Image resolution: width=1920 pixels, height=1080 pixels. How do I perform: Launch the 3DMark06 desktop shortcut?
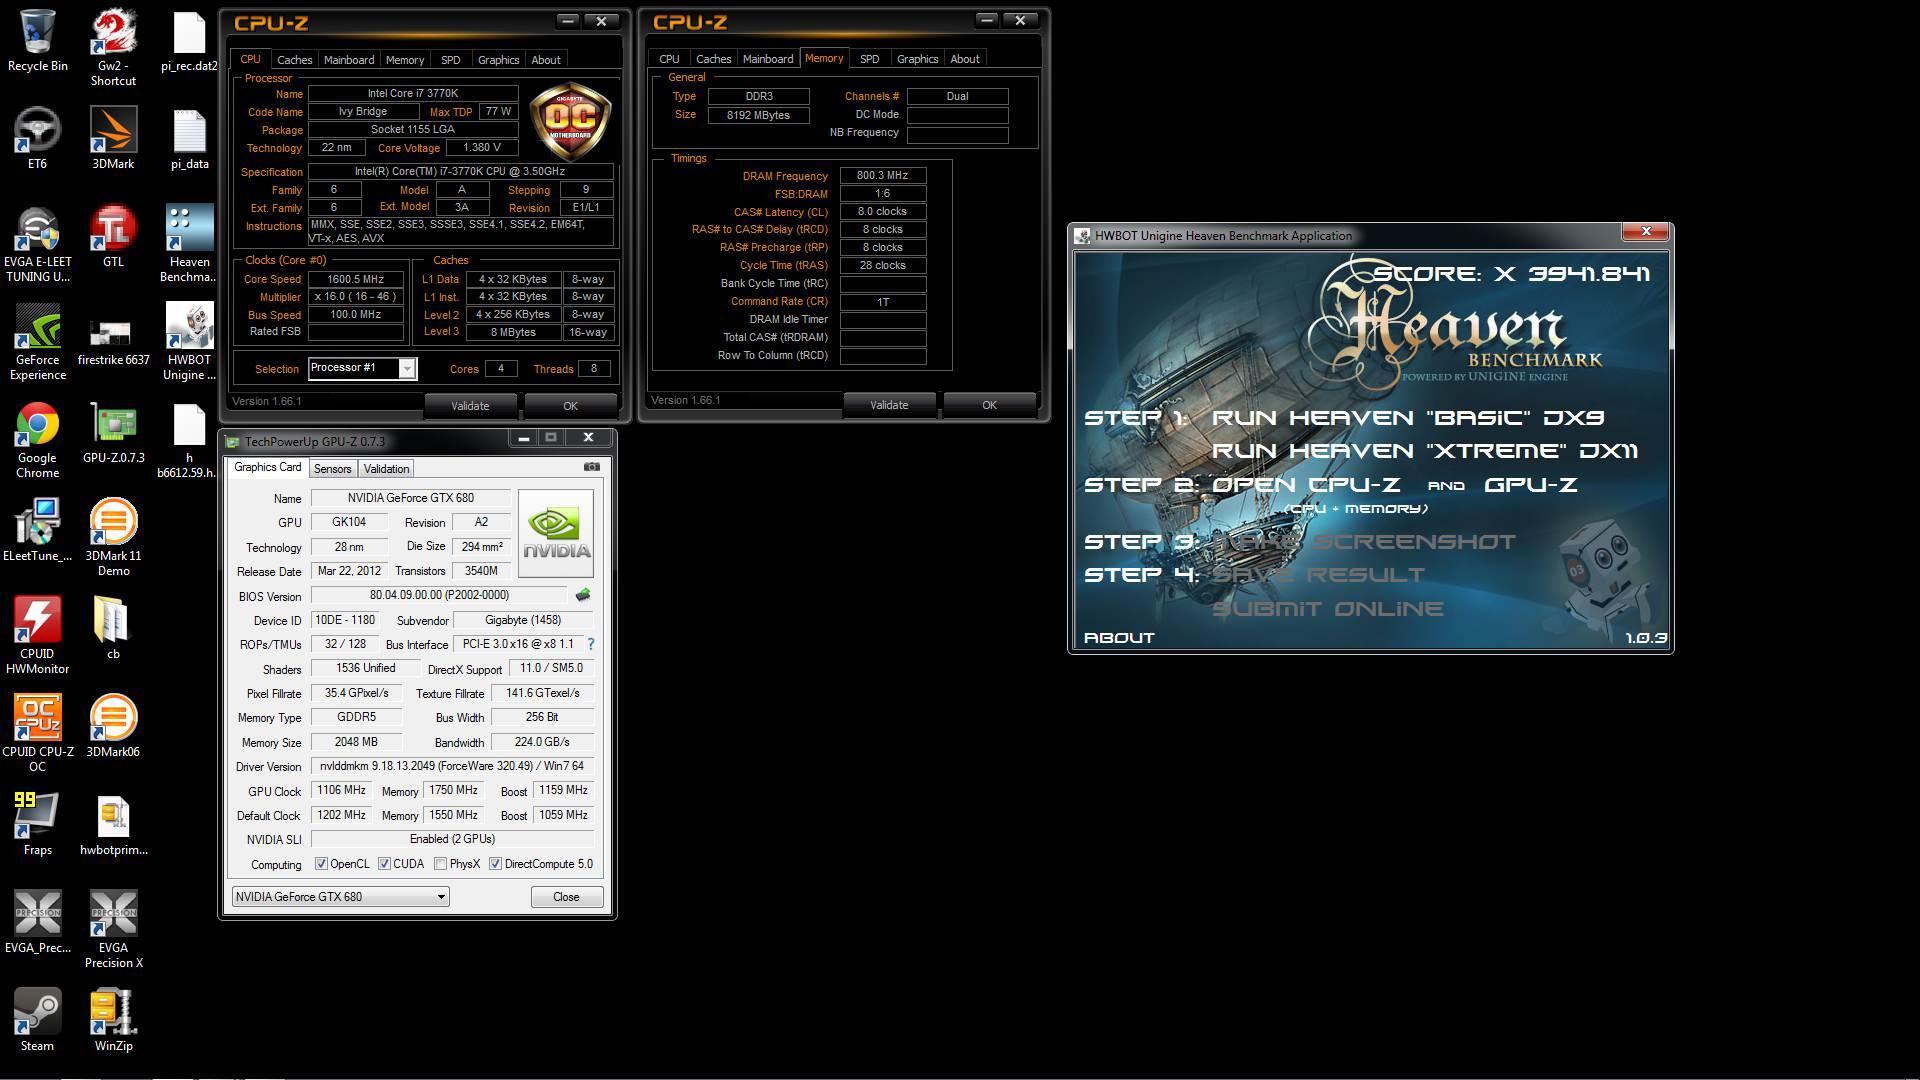tap(113, 726)
